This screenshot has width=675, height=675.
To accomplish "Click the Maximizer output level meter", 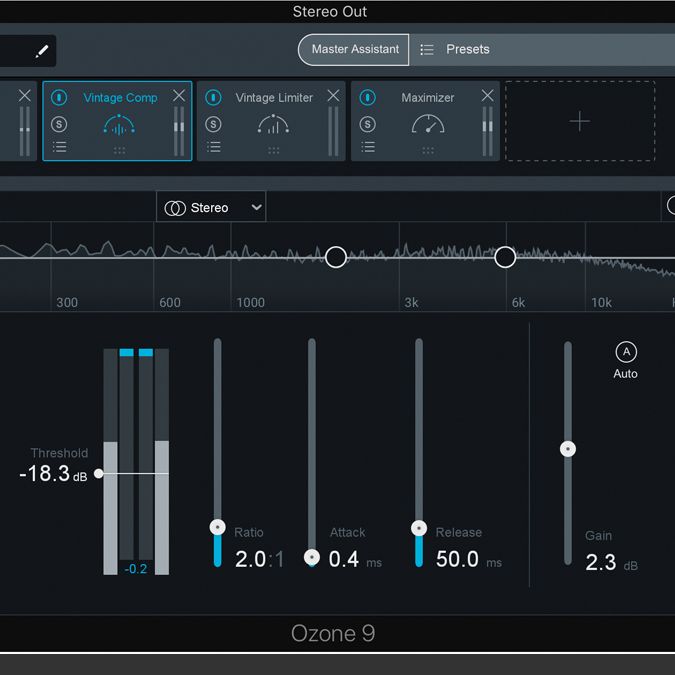I will coord(487,131).
